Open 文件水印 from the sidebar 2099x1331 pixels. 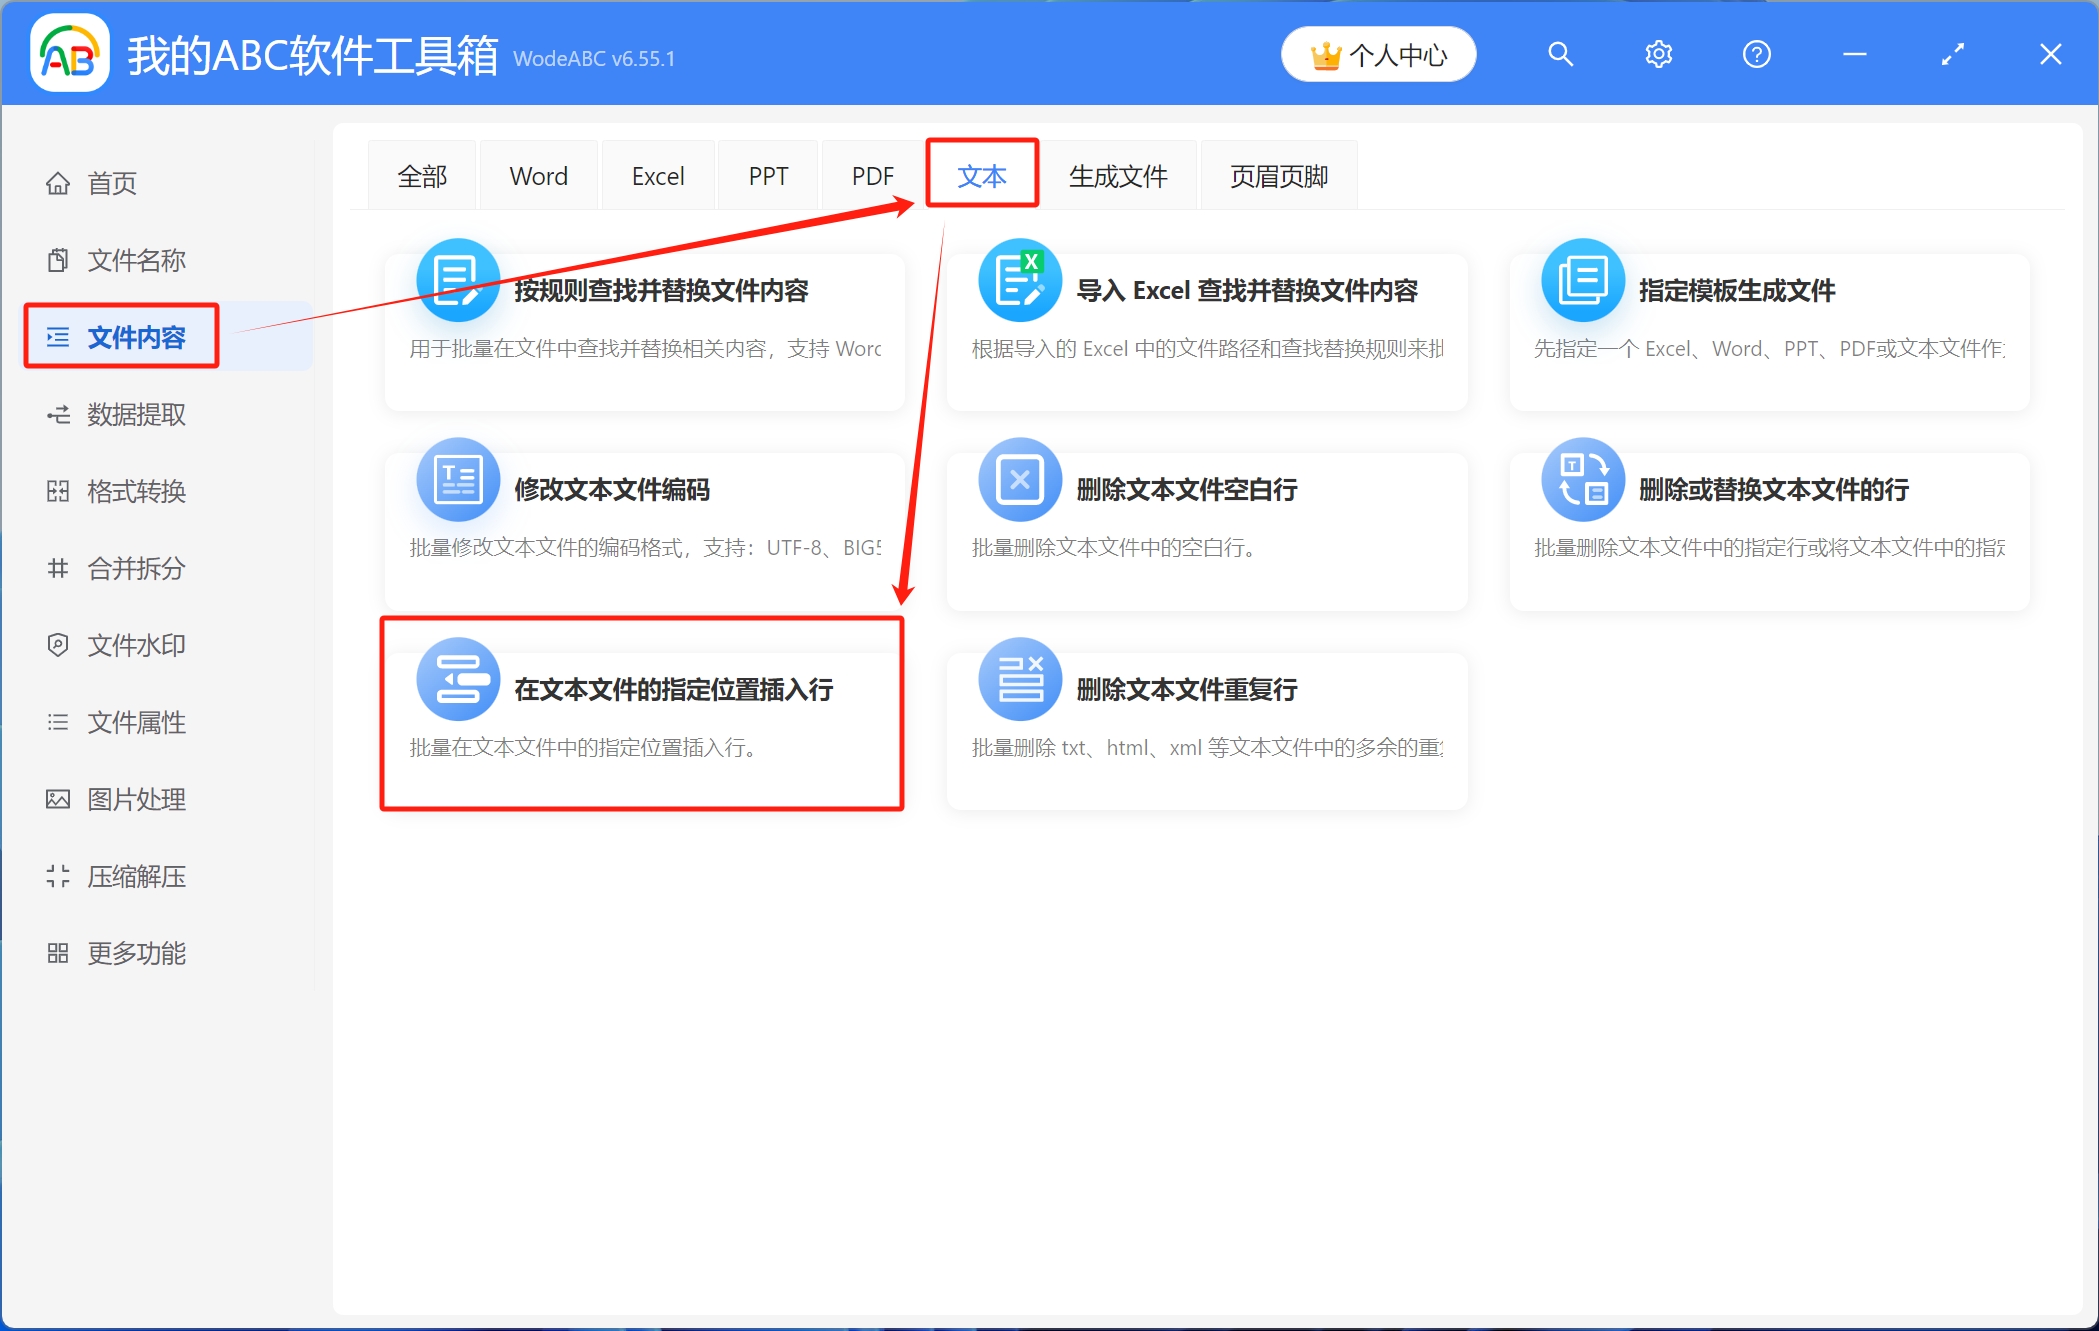click(x=58, y=645)
